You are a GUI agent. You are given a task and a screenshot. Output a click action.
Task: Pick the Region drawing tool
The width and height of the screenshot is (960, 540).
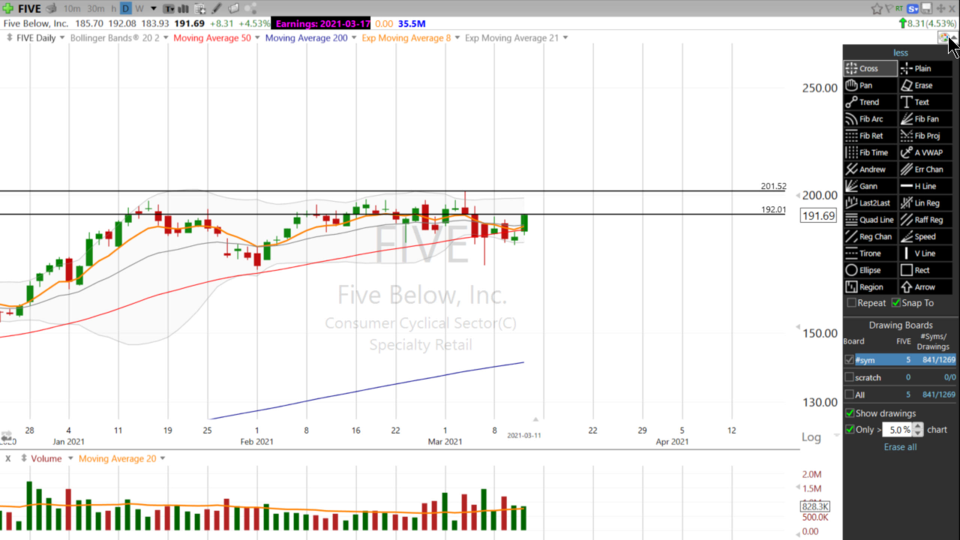point(870,287)
